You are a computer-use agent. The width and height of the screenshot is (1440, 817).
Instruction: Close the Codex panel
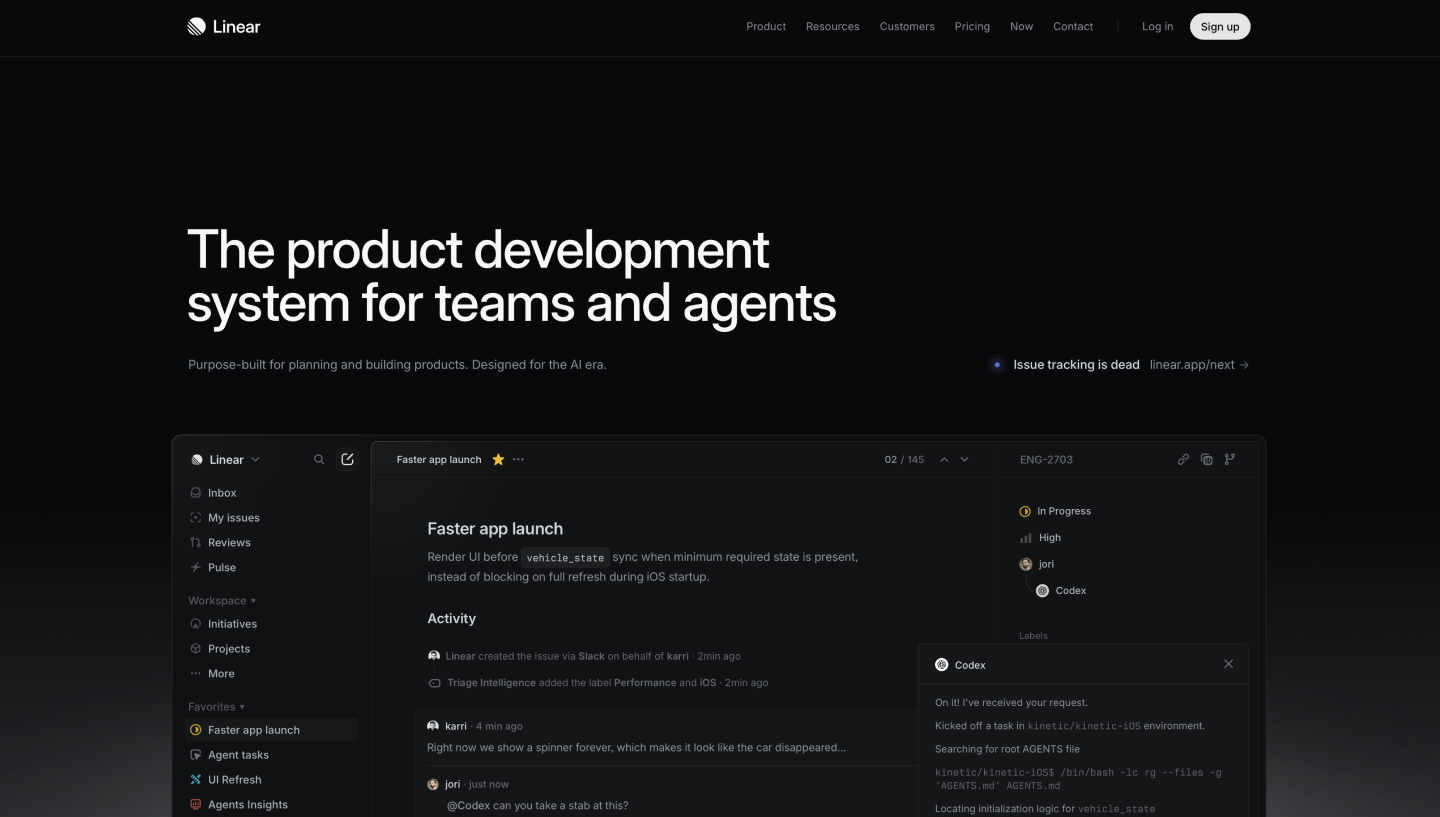[x=1229, y=664]
